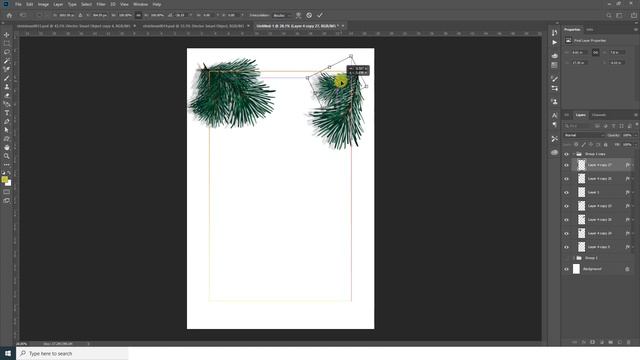This screenshot has width=640, height=360.
Task: Open the Fill value dropdown arrow
Action: (x=636, y=144)
